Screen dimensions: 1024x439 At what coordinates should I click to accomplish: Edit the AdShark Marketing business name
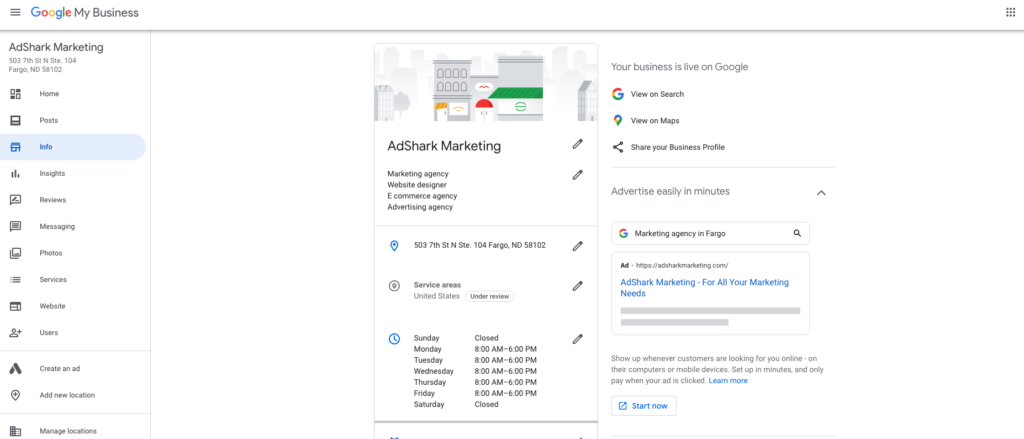[577, 144]
